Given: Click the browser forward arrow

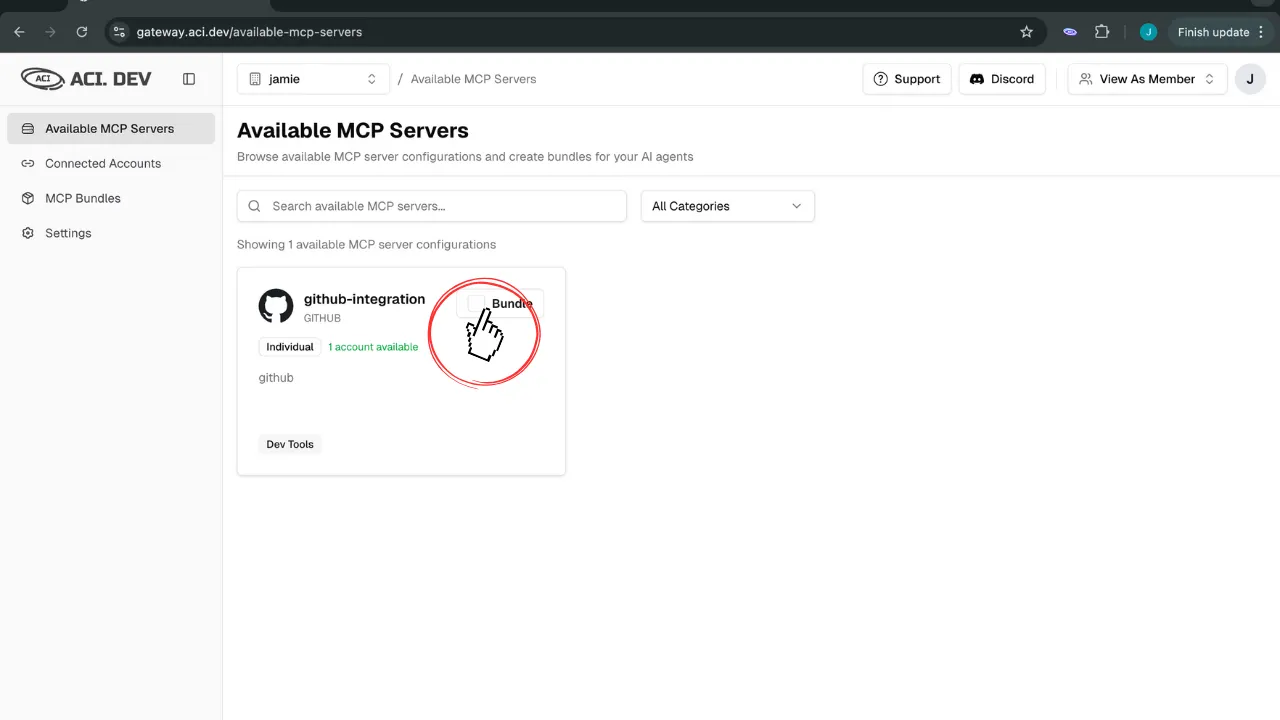Looking at the screenshot, I should [50, 32].
